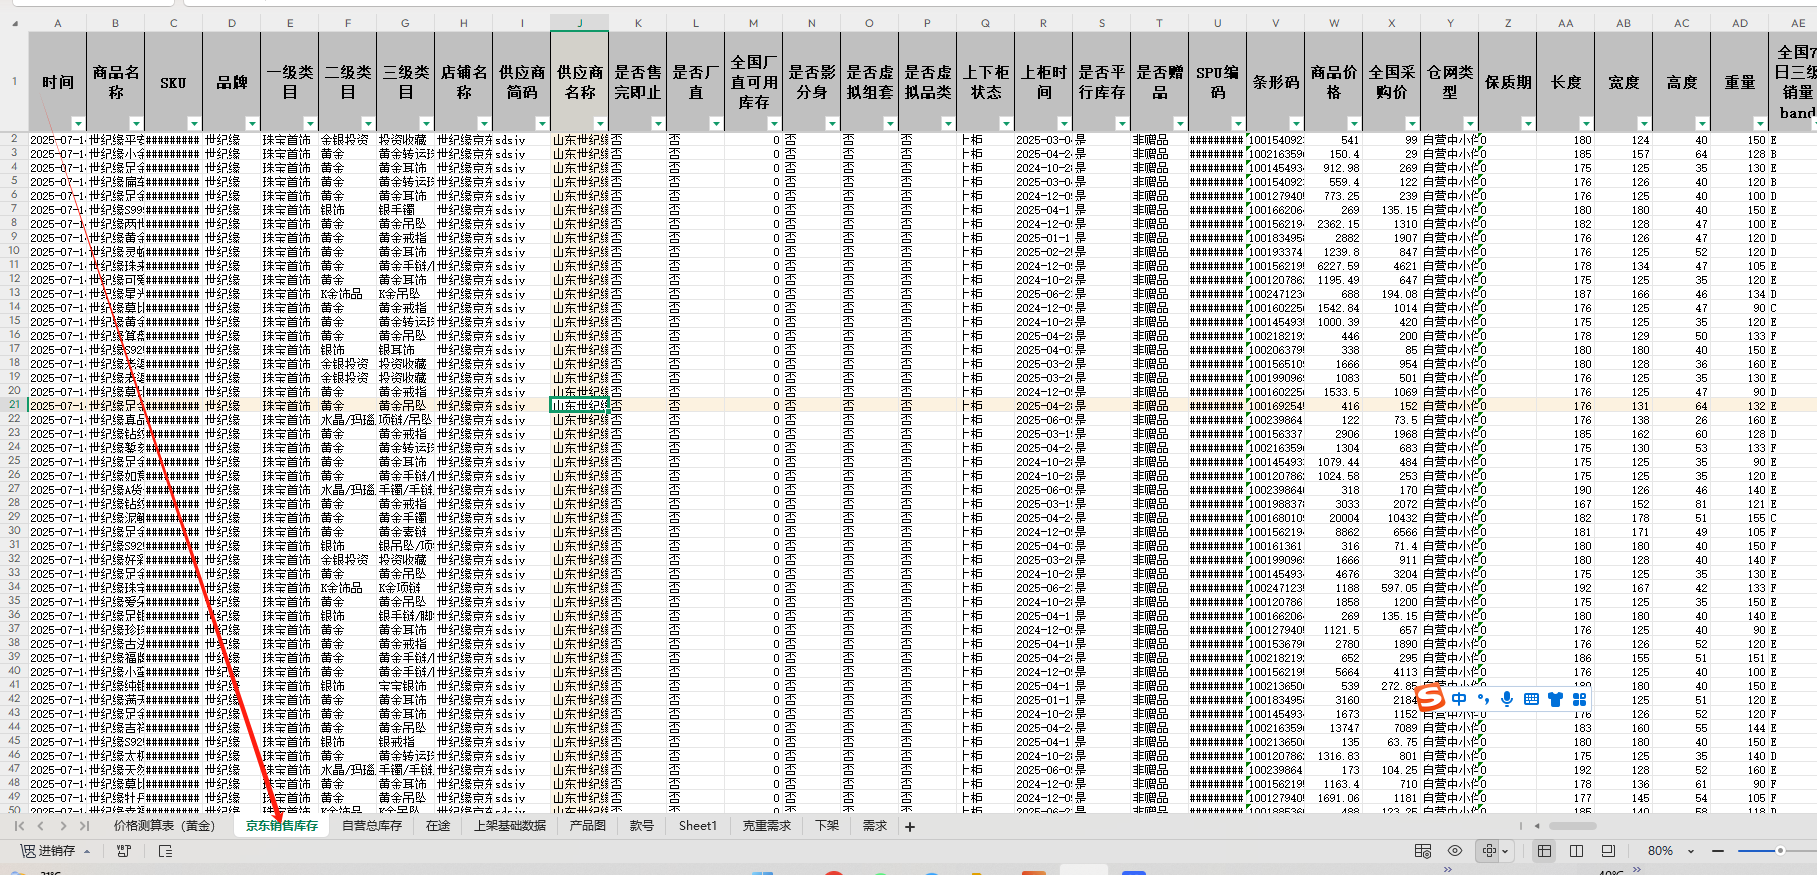Open the 上架基础数据 sheet tab

[x=510, y=826]
